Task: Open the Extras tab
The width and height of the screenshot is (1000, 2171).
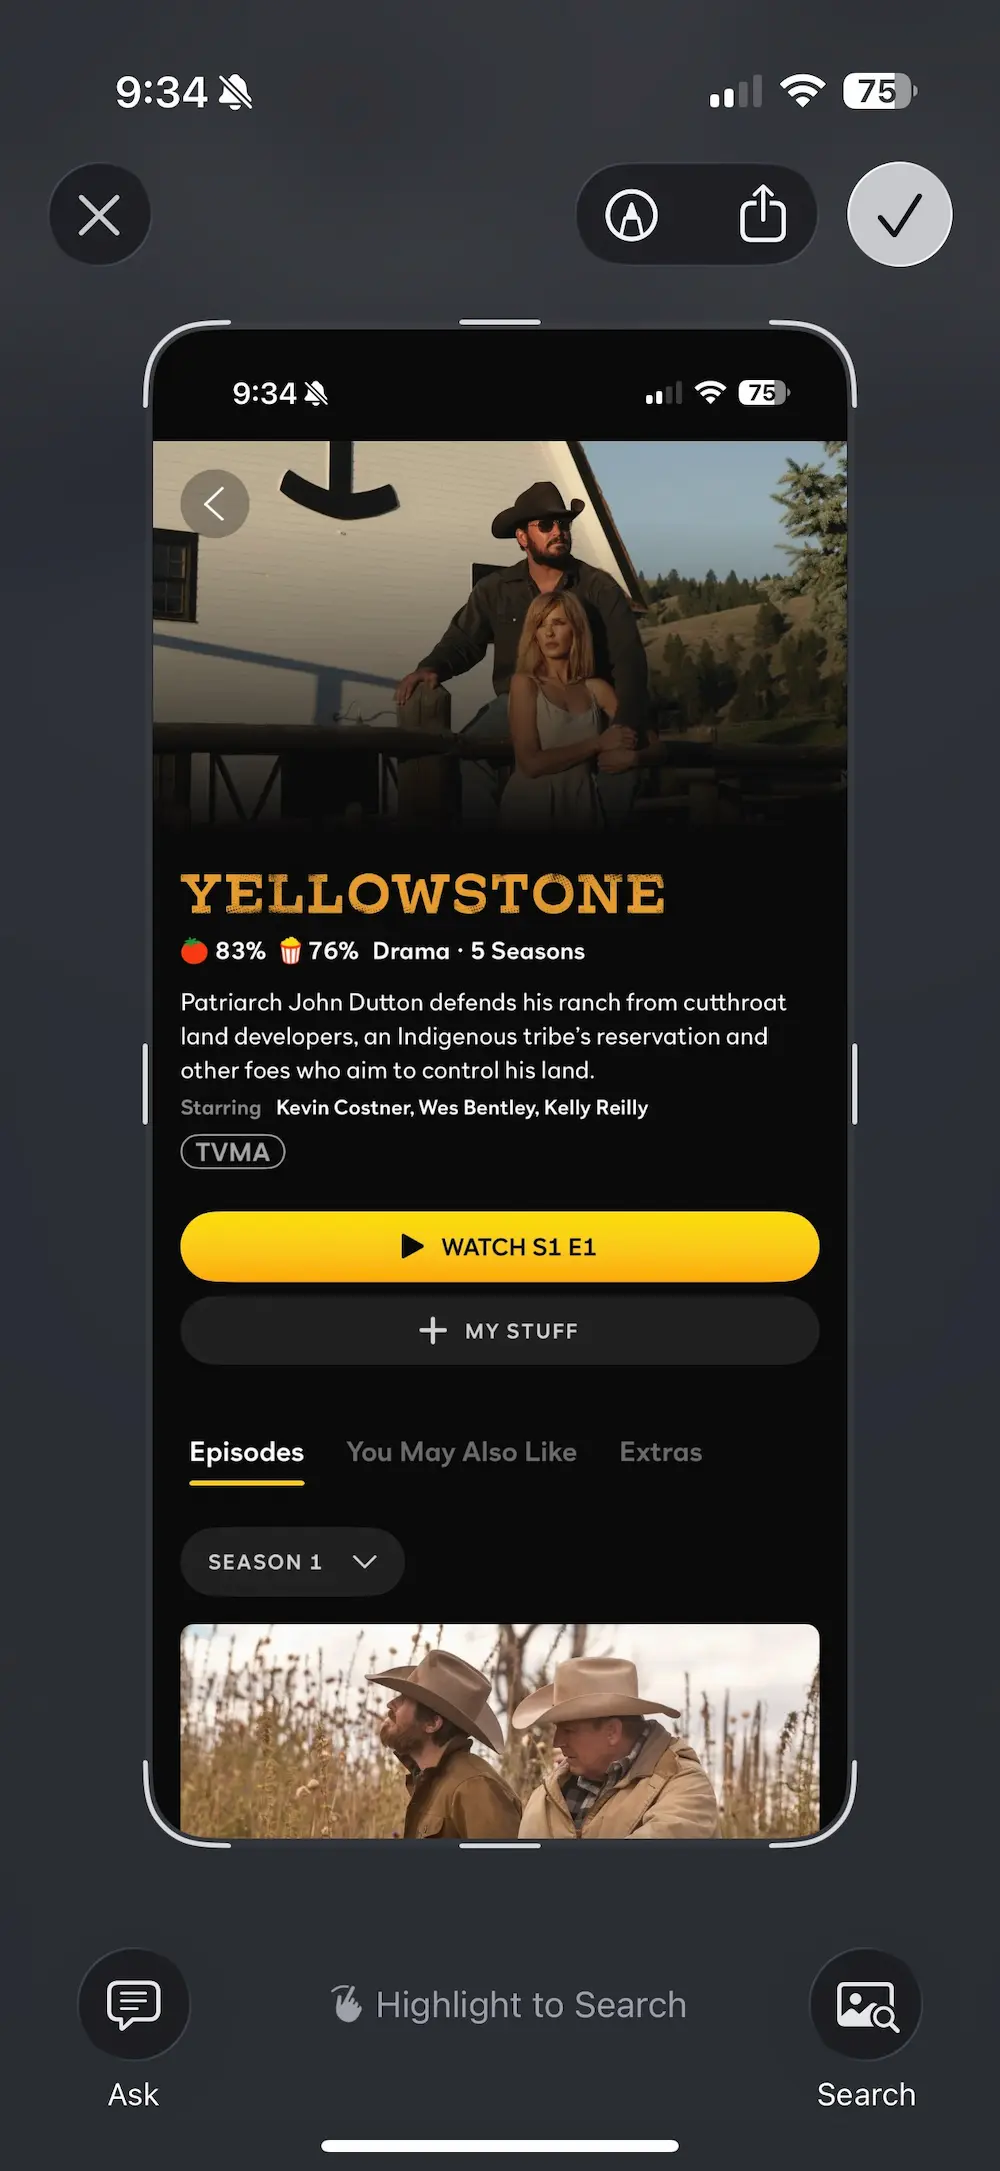Action: pos(661,1452)
